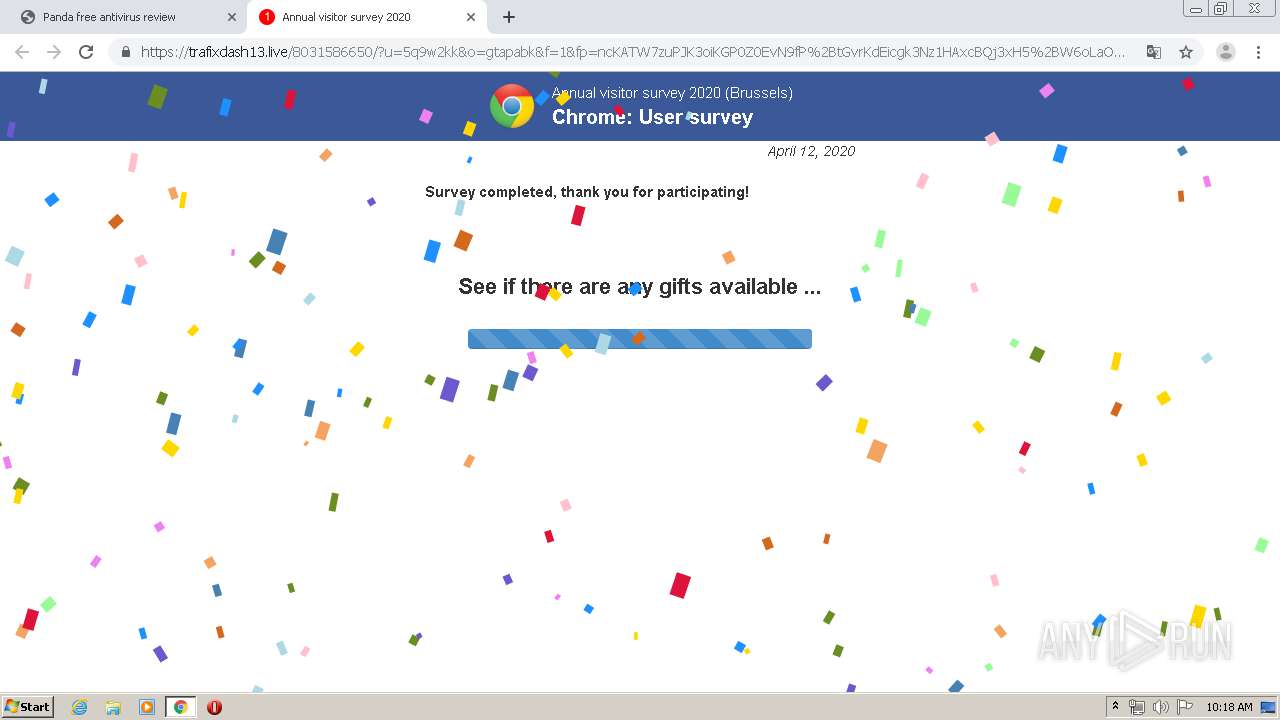Close the Chrome browser window

[1254, 9]
